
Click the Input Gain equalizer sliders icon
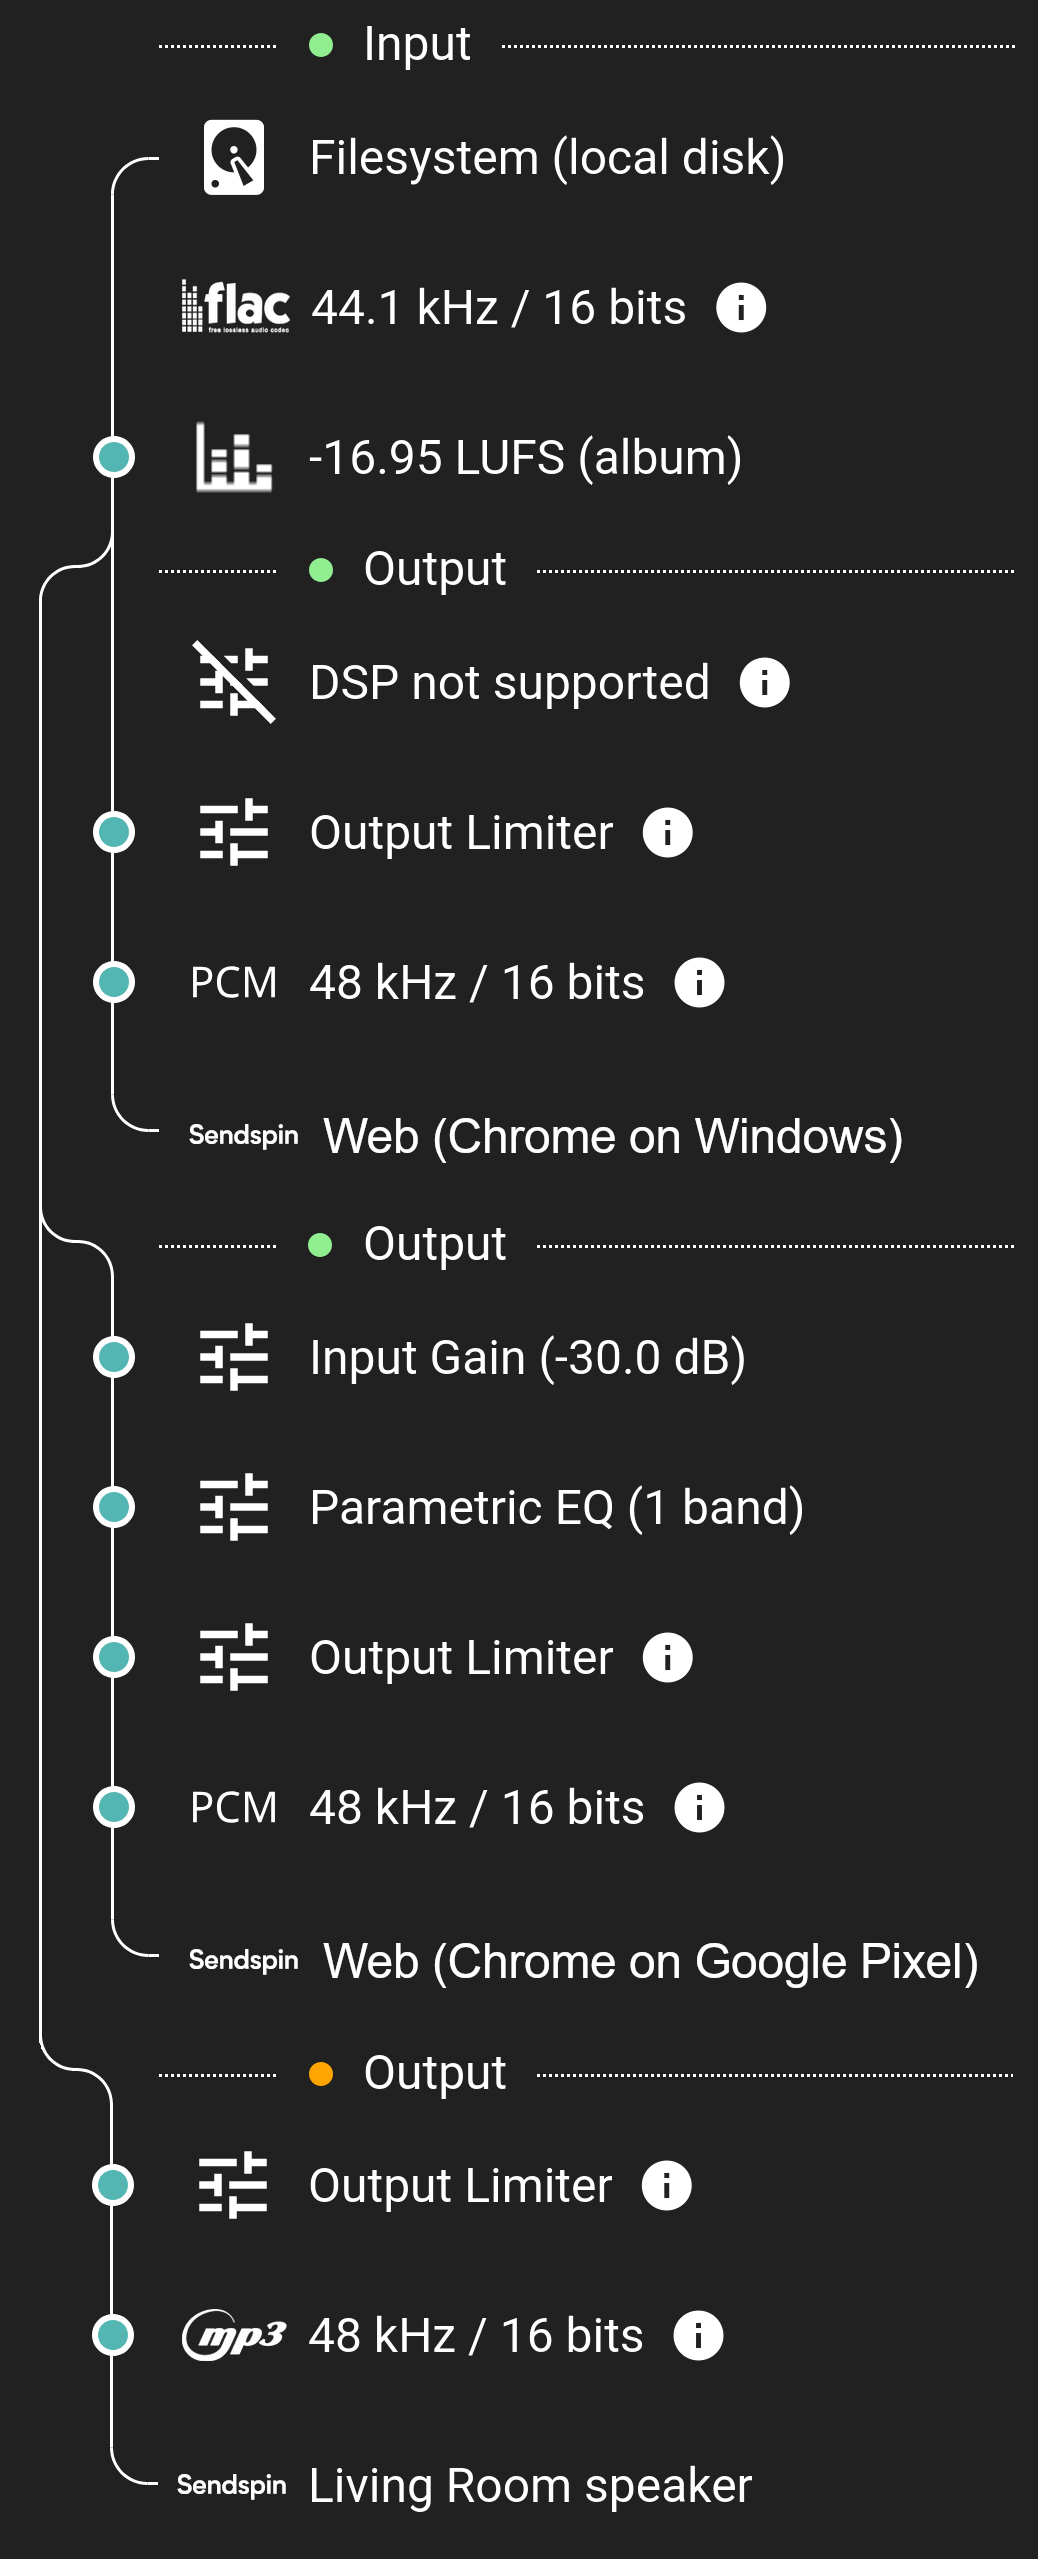point(234,1357)
